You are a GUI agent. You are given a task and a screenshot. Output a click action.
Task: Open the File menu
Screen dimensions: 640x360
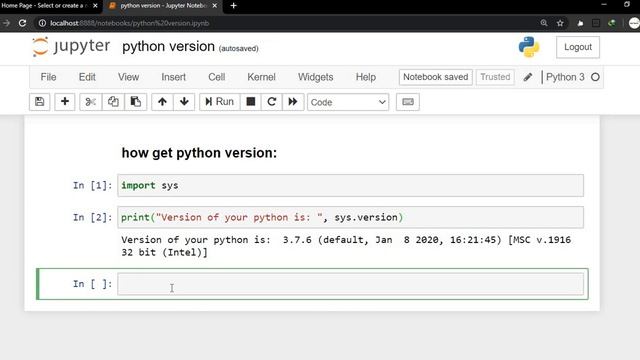[48, 77]
